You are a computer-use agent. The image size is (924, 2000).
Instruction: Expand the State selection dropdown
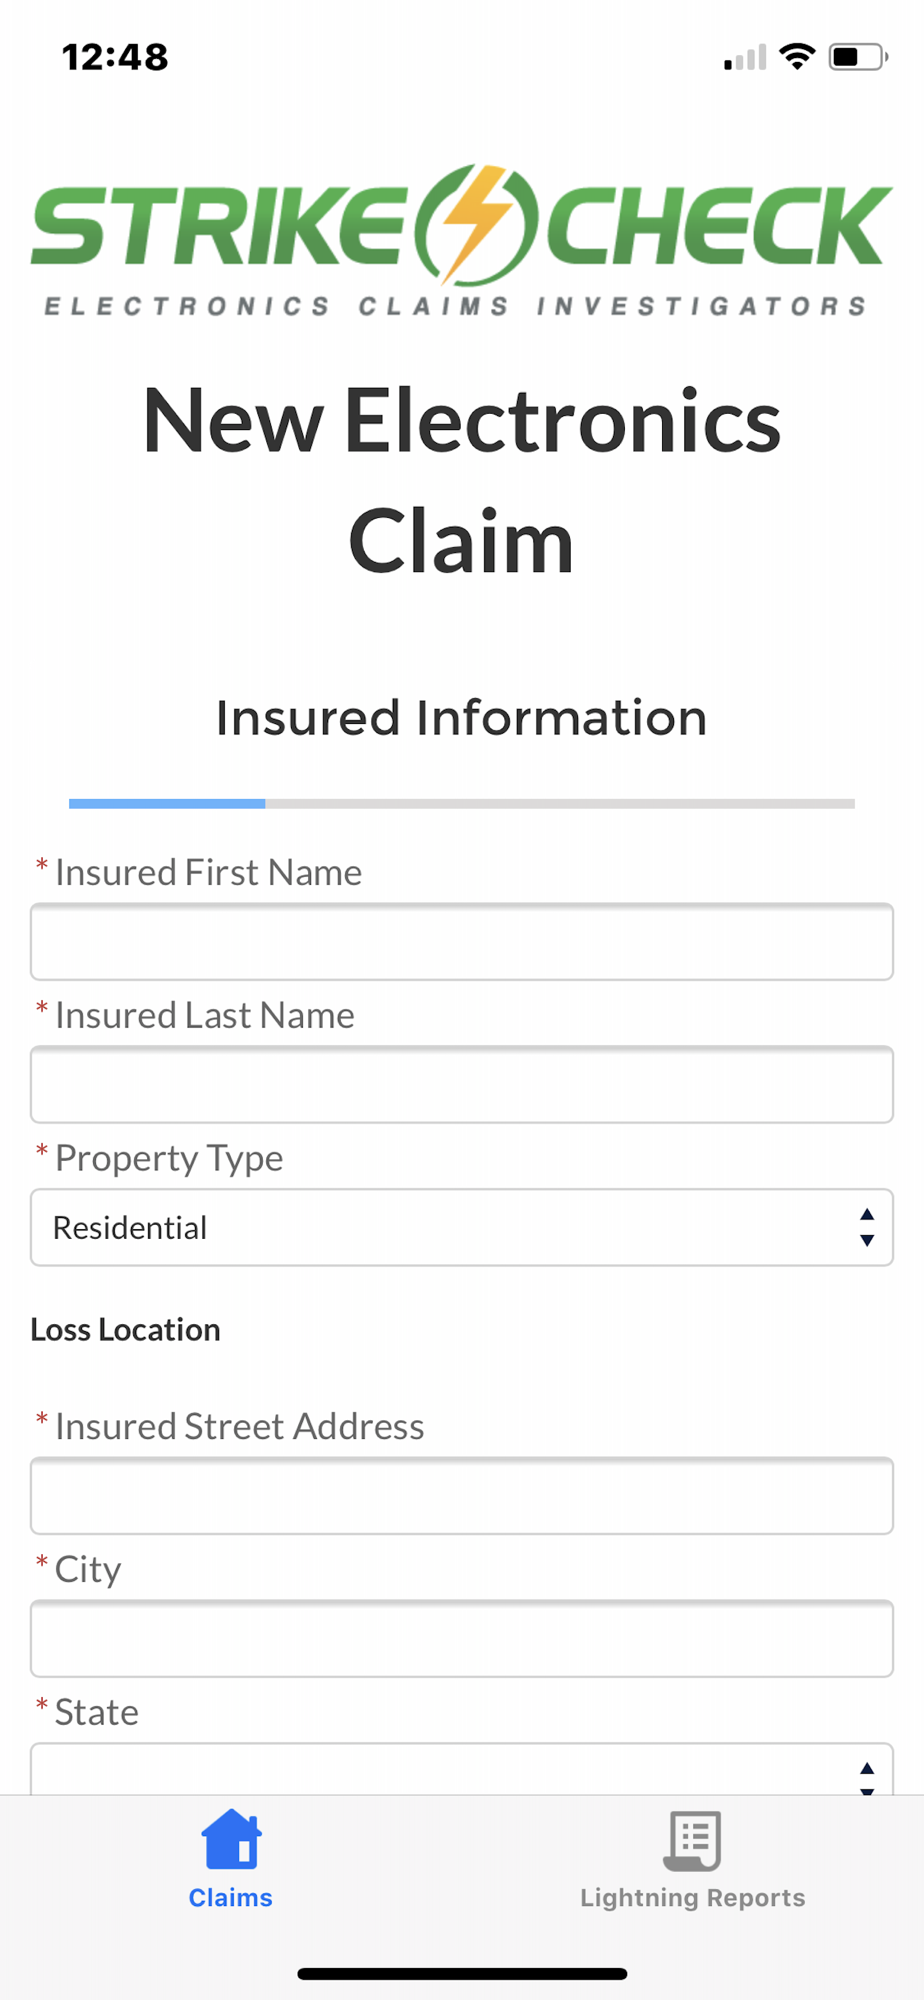462,1769
